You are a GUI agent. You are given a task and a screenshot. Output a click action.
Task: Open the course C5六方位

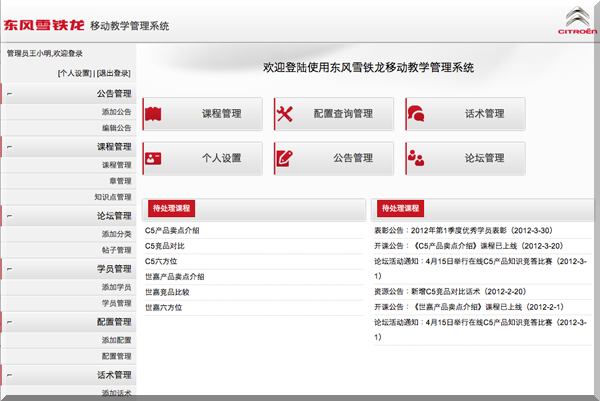(161, 261)
